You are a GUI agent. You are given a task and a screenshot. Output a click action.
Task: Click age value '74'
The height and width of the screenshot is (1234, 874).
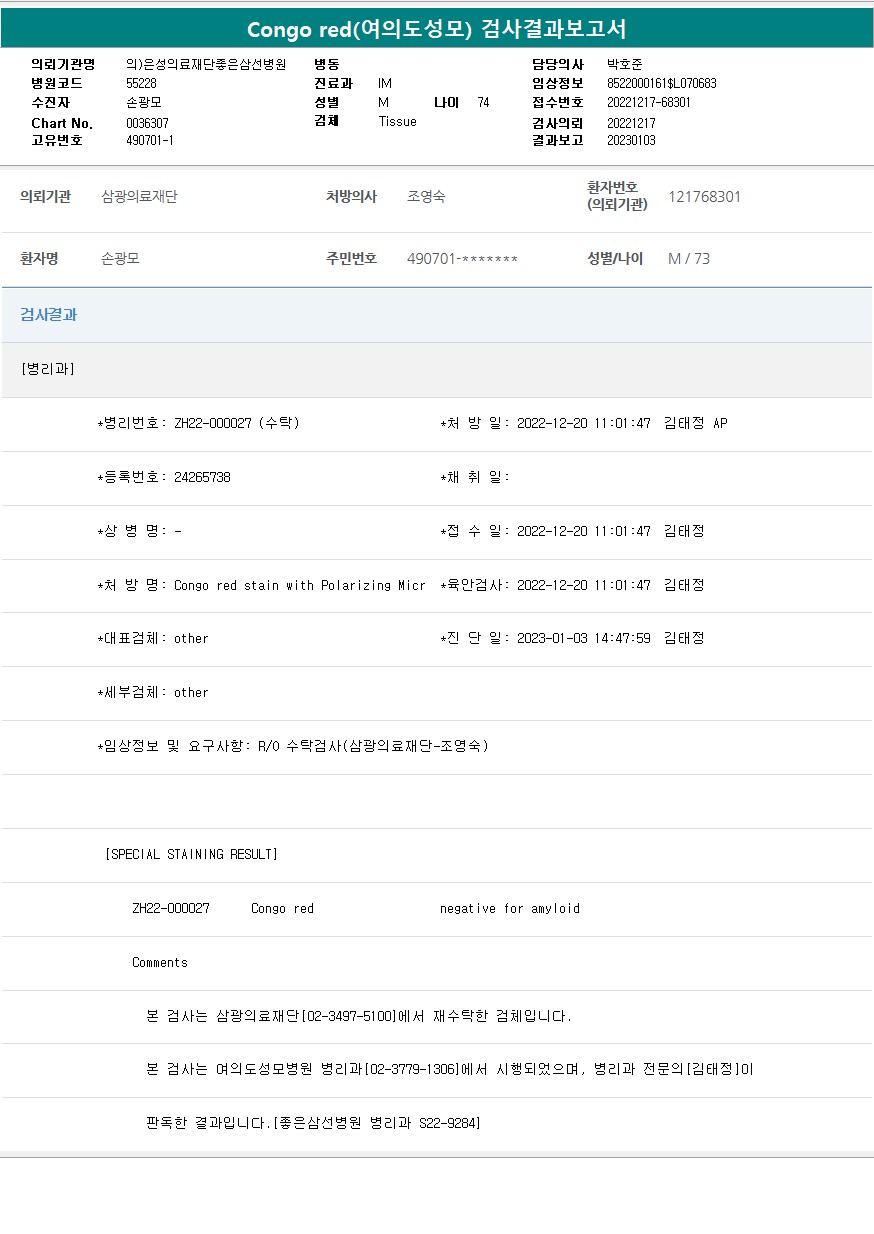tap(484, 102)
